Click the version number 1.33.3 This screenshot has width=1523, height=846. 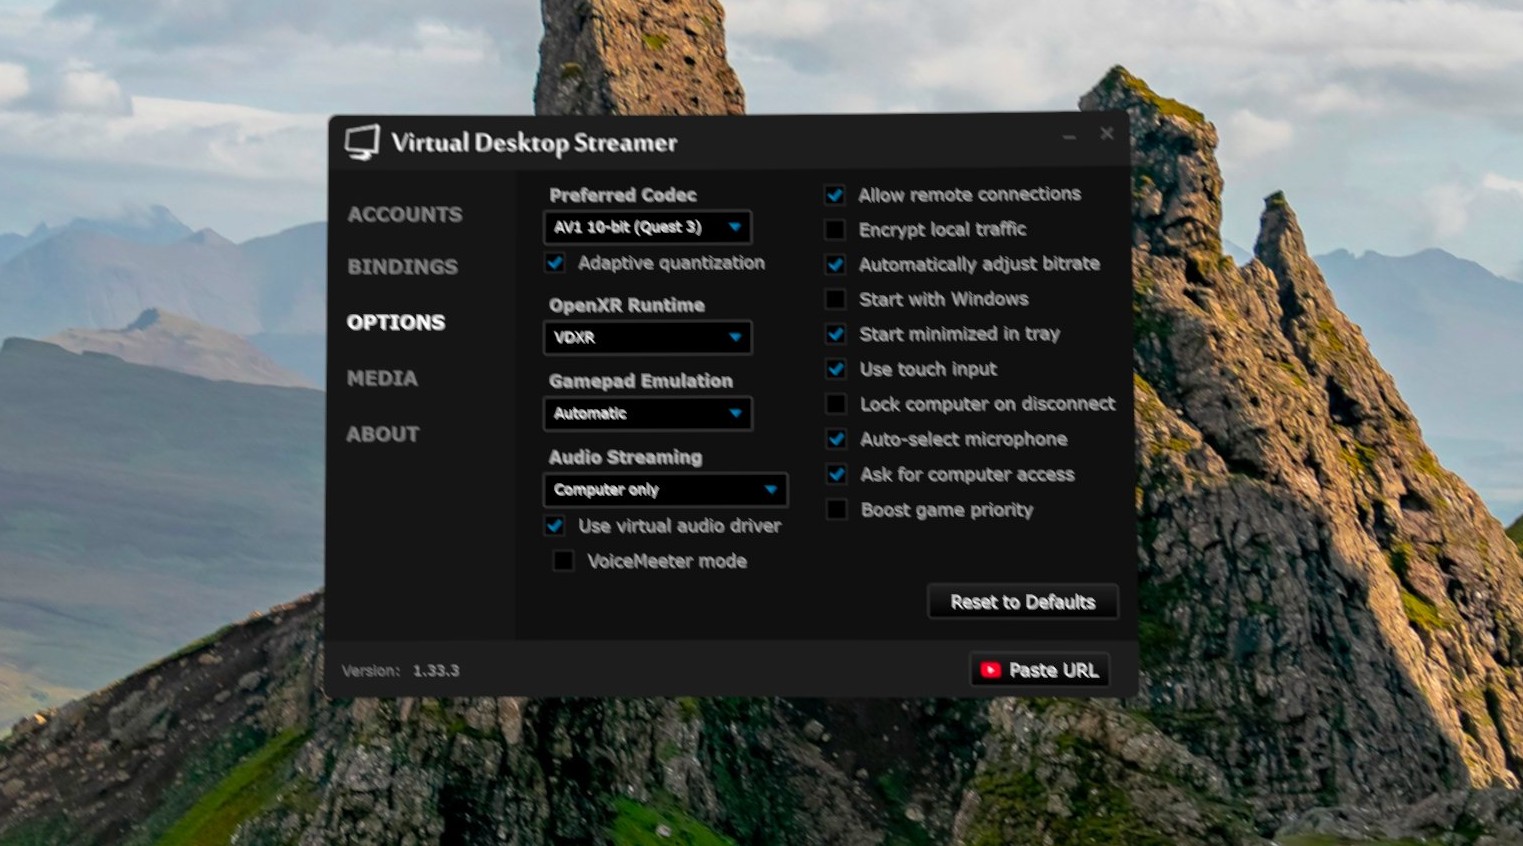pos(436,671)
